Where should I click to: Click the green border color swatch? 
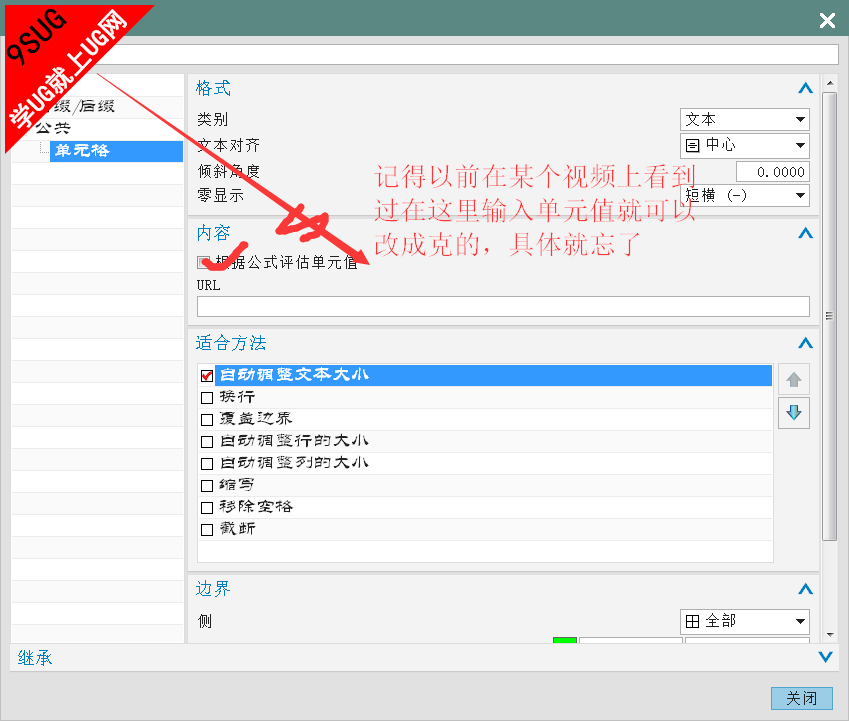click(564, 640)
